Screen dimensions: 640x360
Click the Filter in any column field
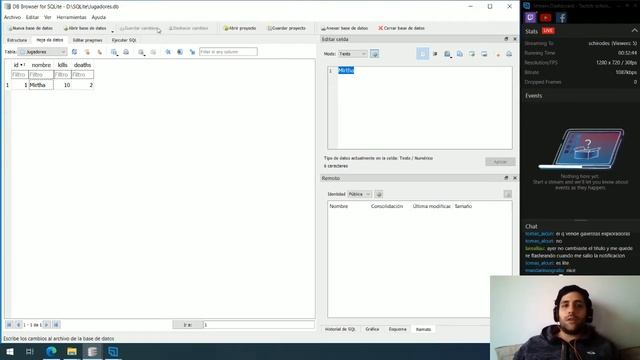point(228,52)
